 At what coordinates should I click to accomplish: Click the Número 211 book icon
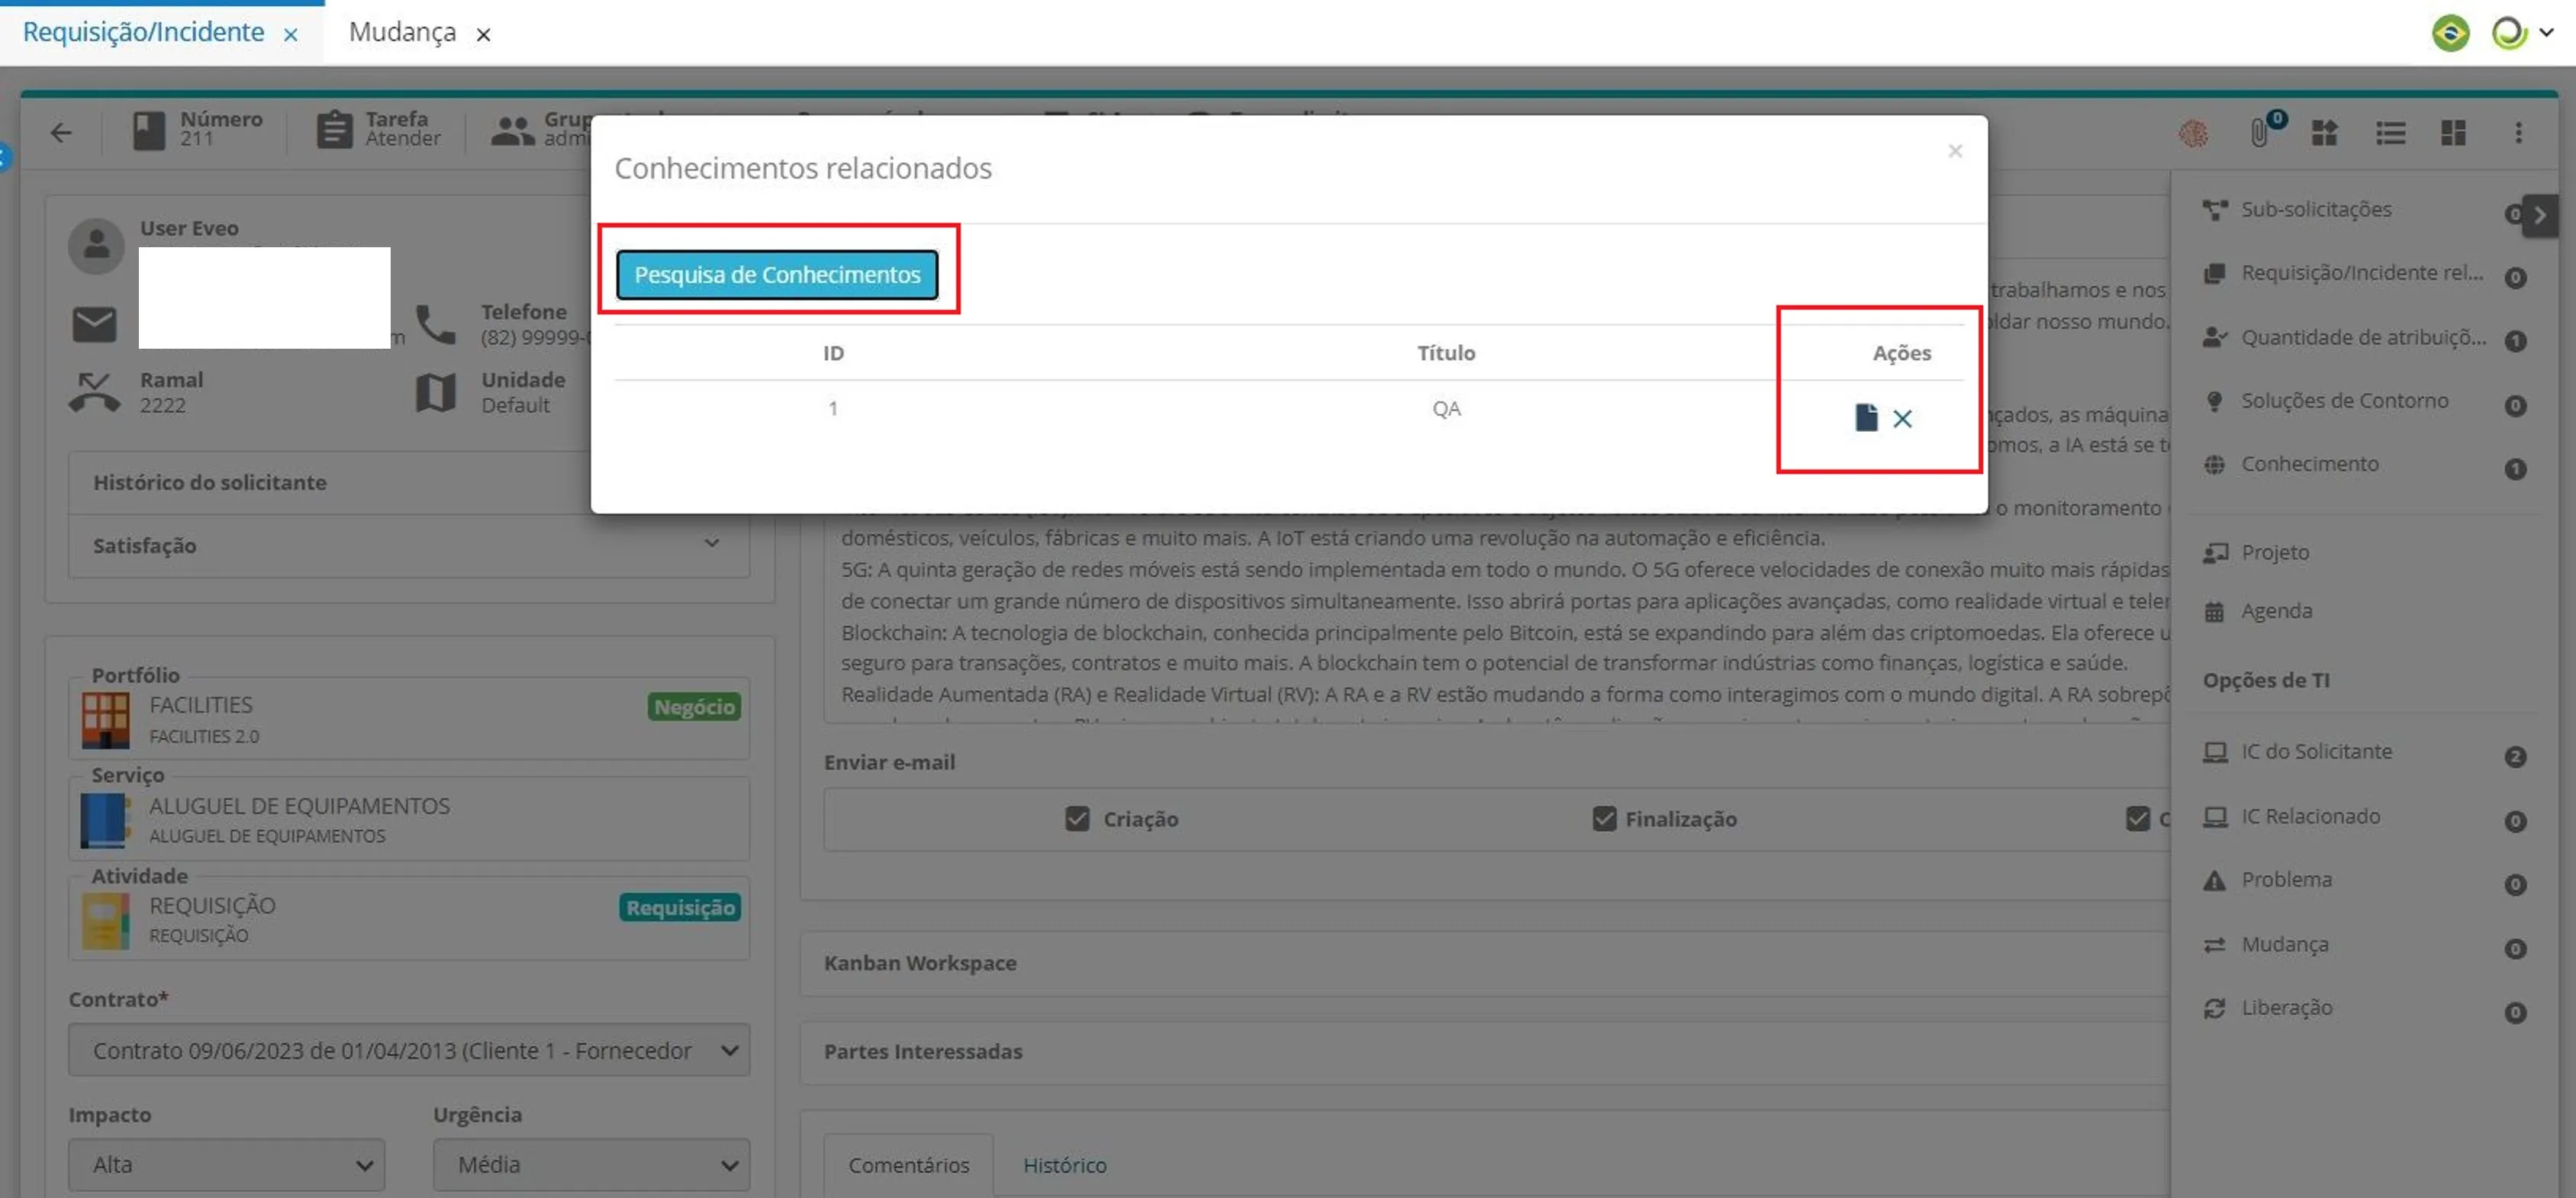[149, 131]
